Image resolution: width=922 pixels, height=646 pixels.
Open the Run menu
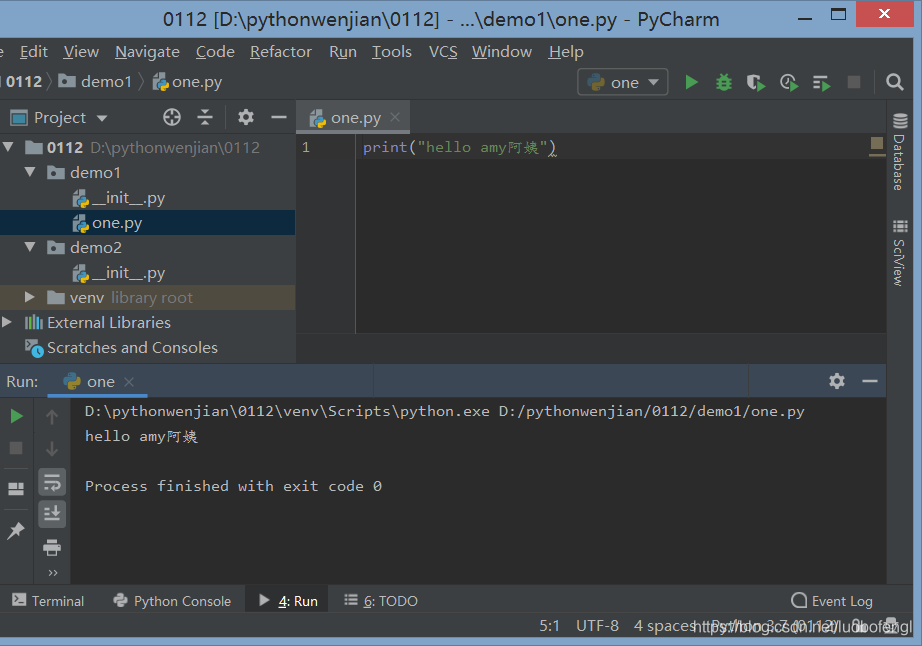click(x=343, y=52)
